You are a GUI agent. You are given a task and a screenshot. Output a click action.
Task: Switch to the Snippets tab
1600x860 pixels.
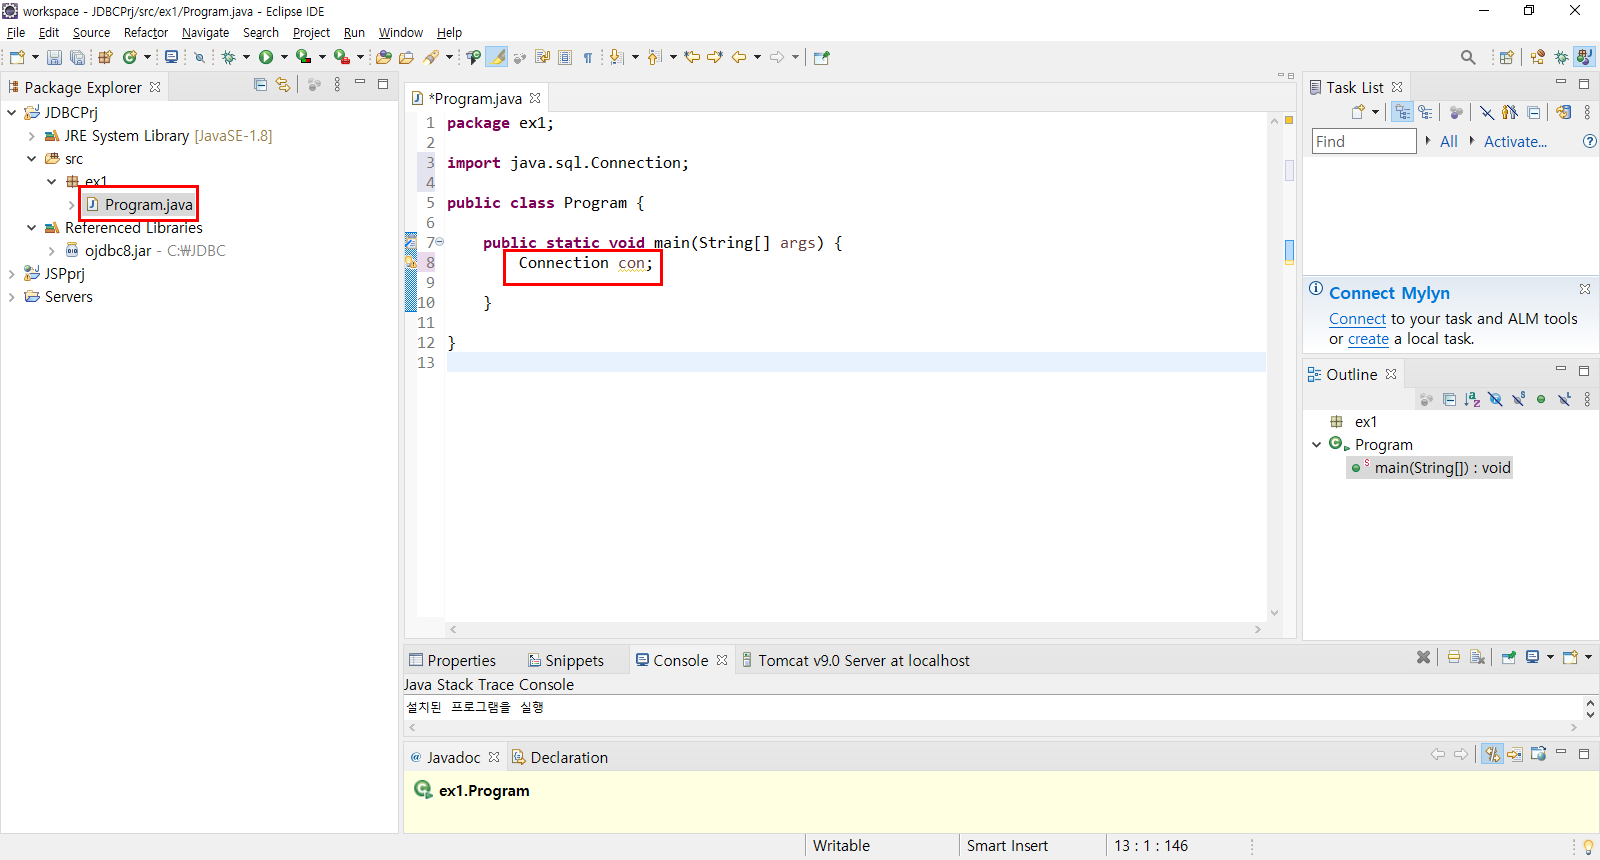point(566,661)
